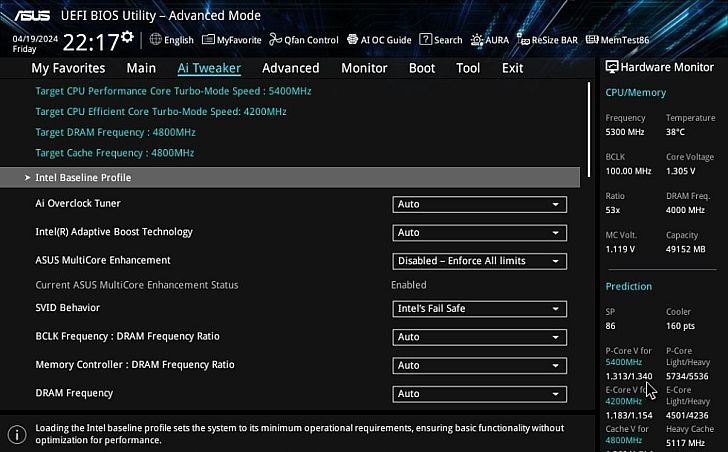Expand Ai Overclock Tuner dropdown
The width and height of the screenshot is (728, 452).
[479, 204]
